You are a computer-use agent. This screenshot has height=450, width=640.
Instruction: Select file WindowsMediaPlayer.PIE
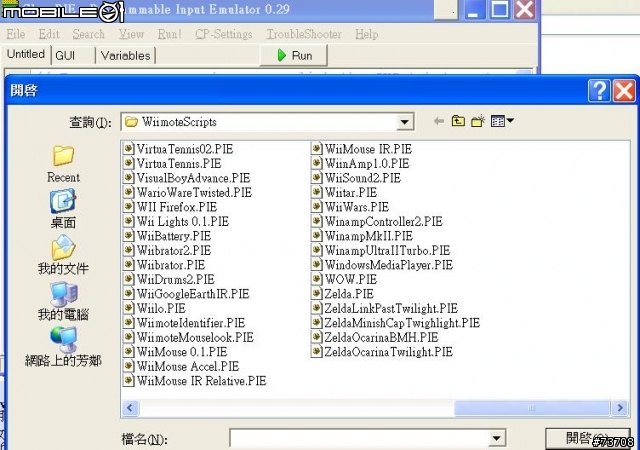[x=389, y=265]
